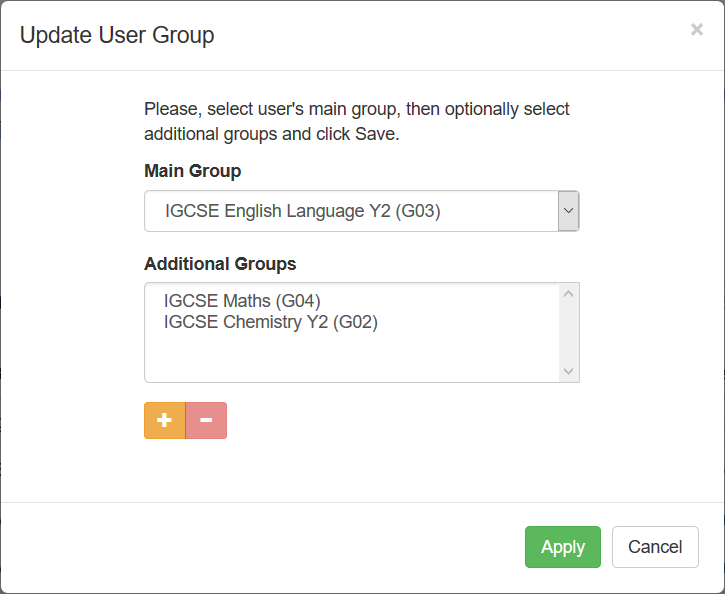Click empty area inside Additional Groups list
Screen dimensions: 725x594
[x=351, y=357]
